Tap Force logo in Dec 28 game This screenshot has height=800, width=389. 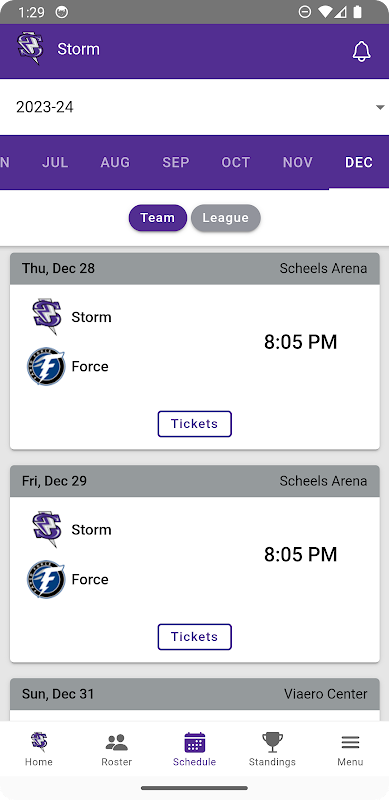46,366
